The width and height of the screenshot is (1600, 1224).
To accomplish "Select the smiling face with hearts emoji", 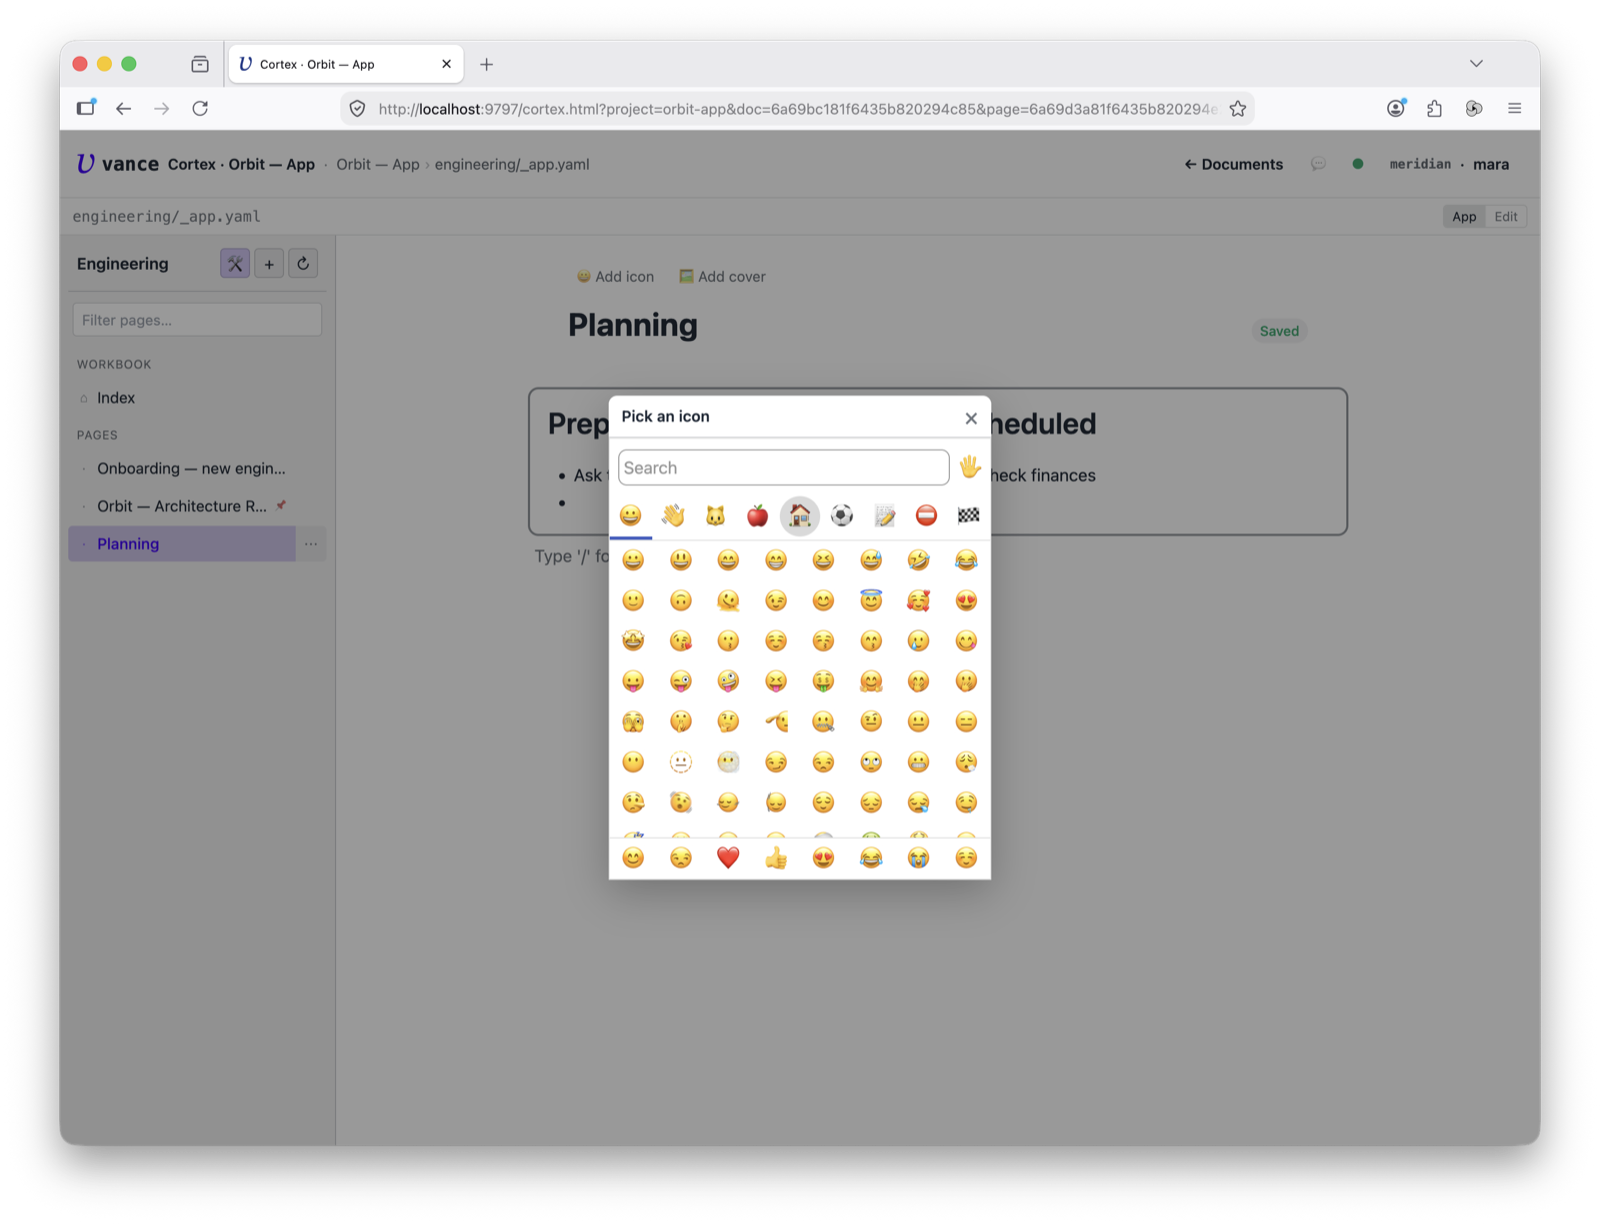I will click(x=918, y=600).
